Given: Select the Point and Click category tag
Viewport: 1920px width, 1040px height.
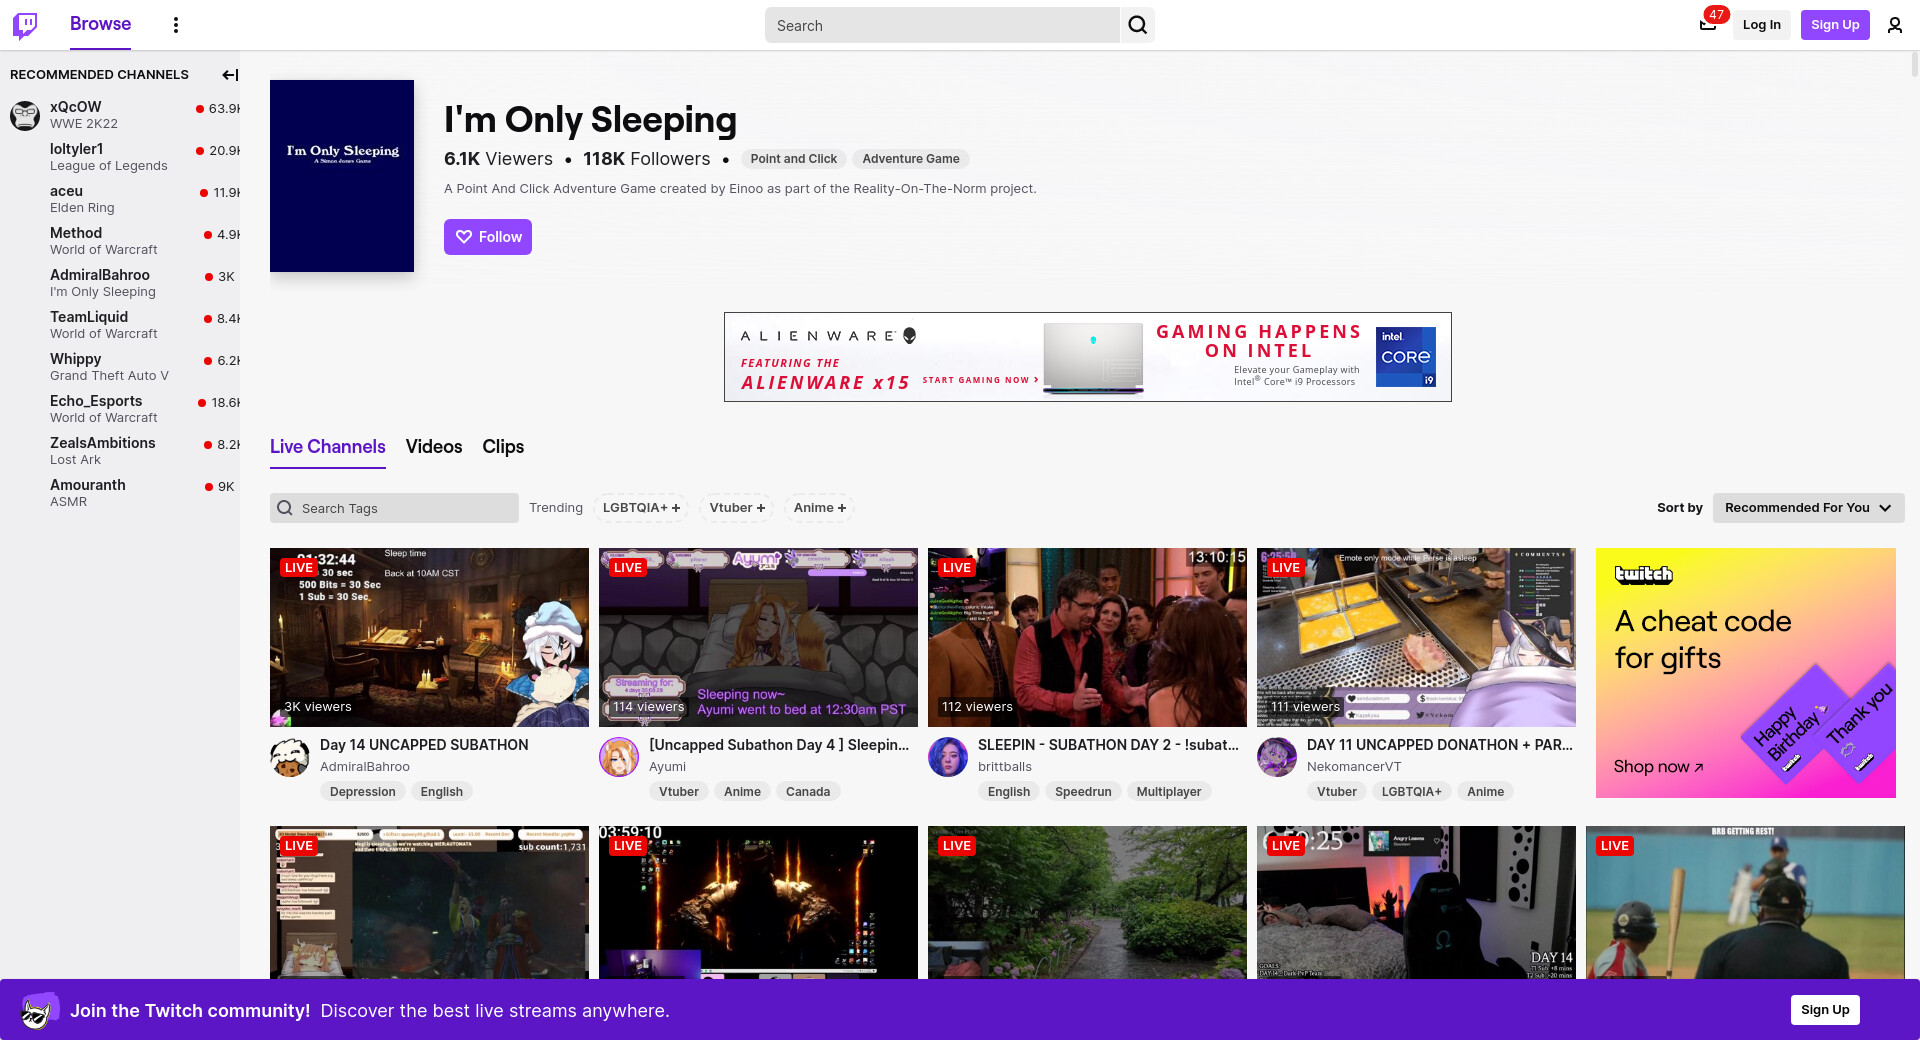Looking at the screenshot, I should click(794, 159).
